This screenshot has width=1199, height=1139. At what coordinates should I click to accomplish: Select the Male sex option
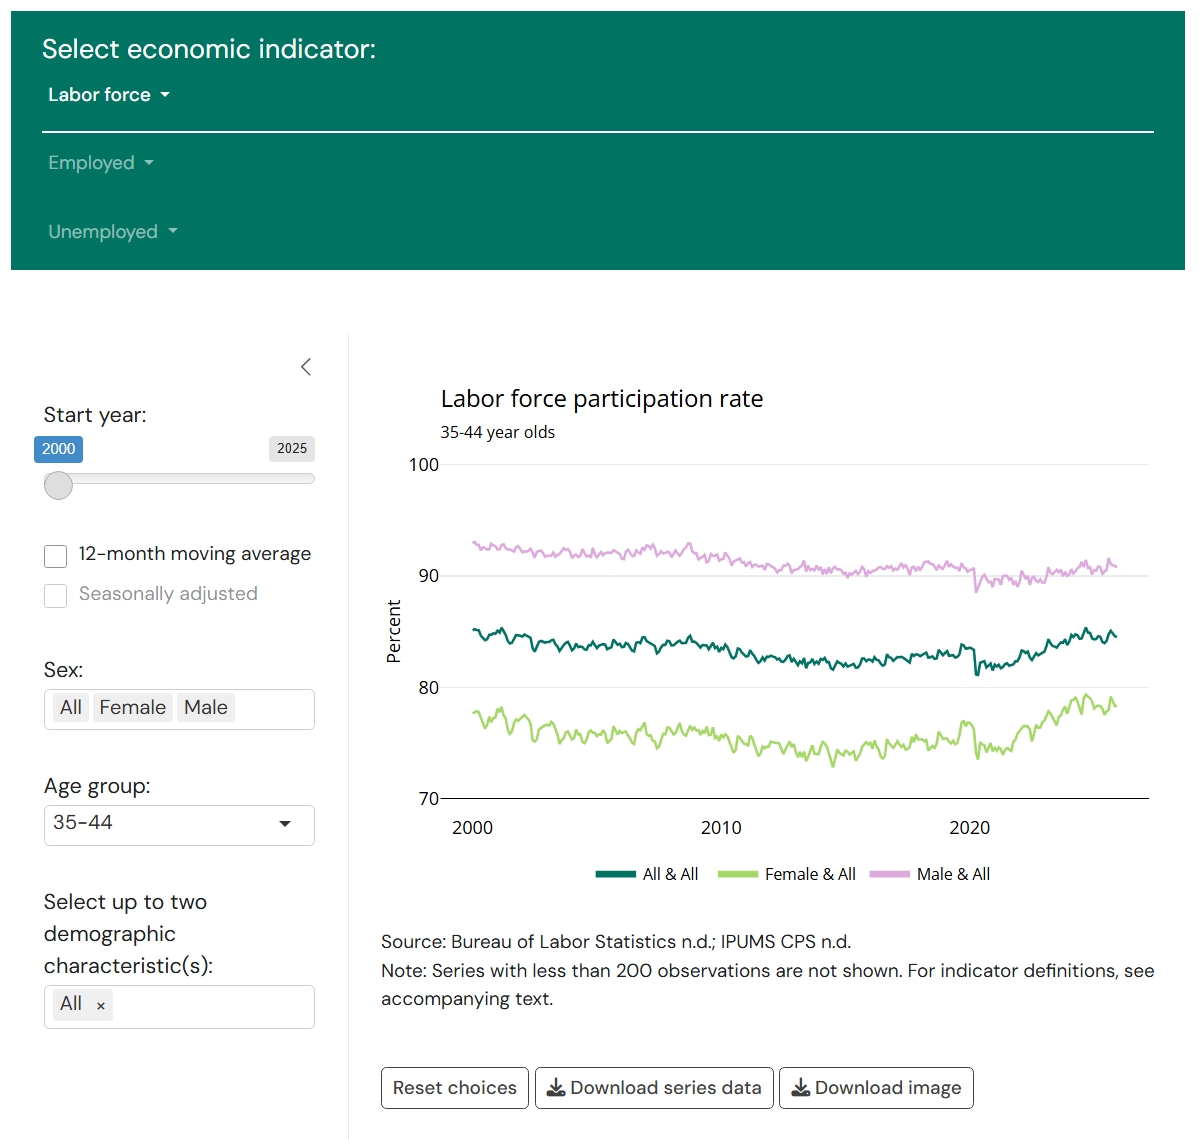tap(205, 708)
